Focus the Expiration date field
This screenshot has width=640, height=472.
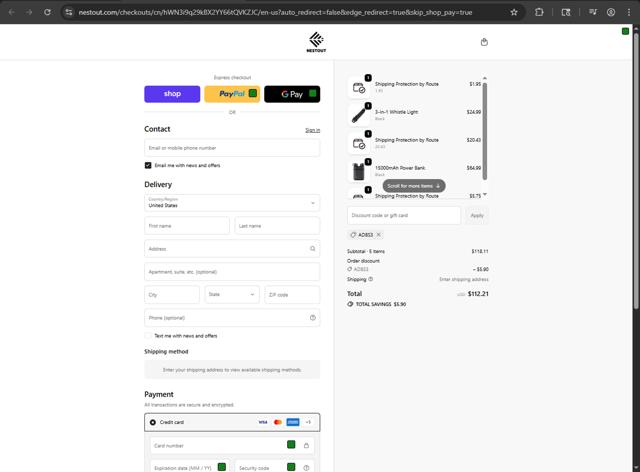(x=190, y=468)
